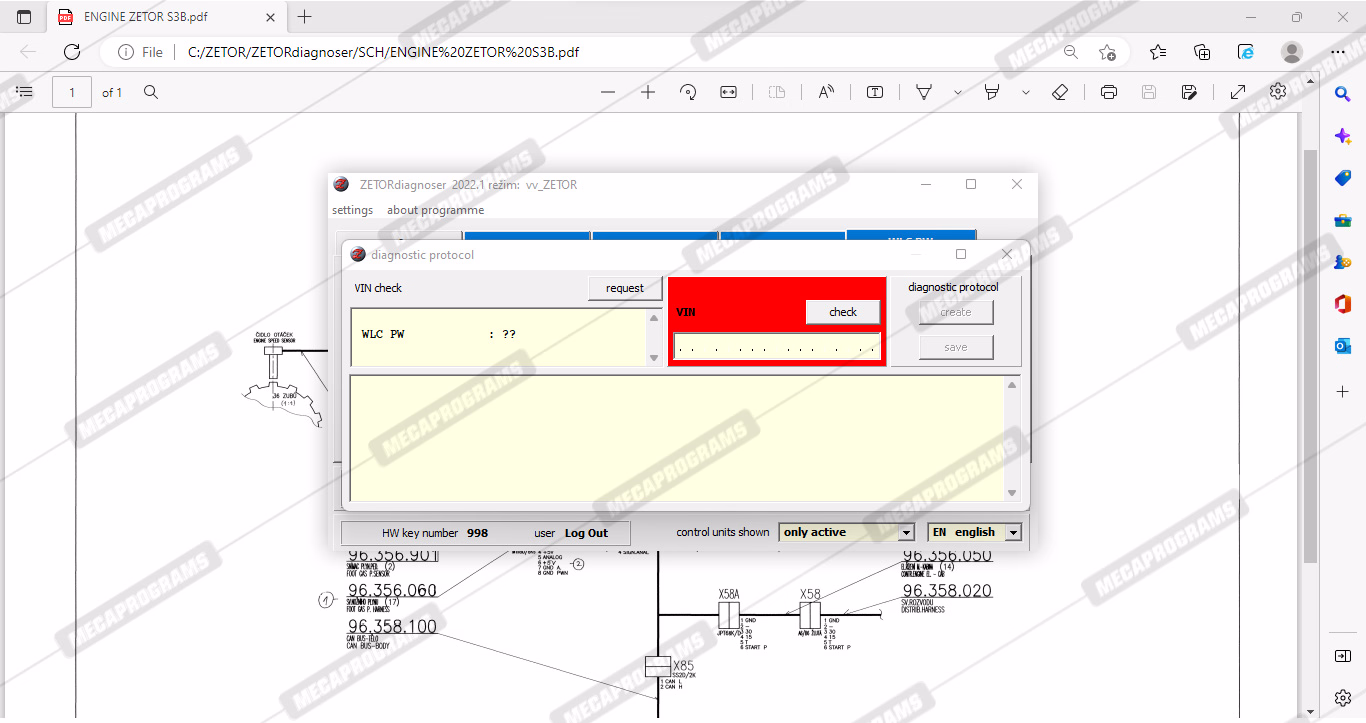This screenshot has height=723, width=1366.
Task: Open sidebar Shopping tag icon
Action: pos(1343,178)
